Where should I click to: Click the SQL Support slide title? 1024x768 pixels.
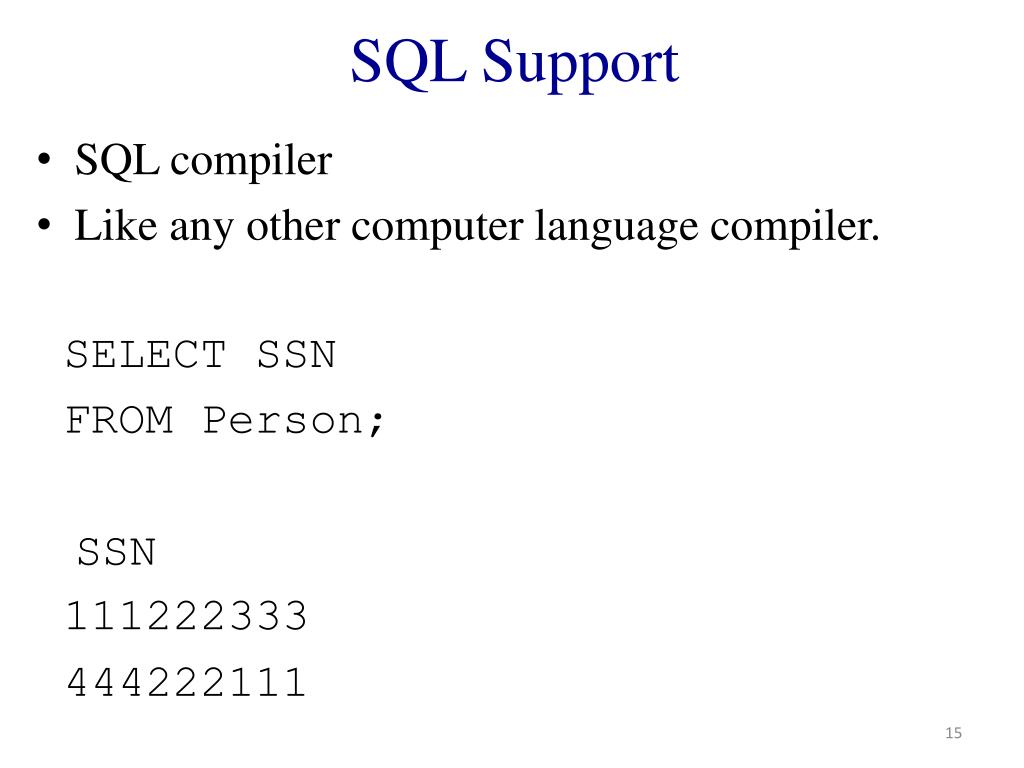(x=515, y=64)
